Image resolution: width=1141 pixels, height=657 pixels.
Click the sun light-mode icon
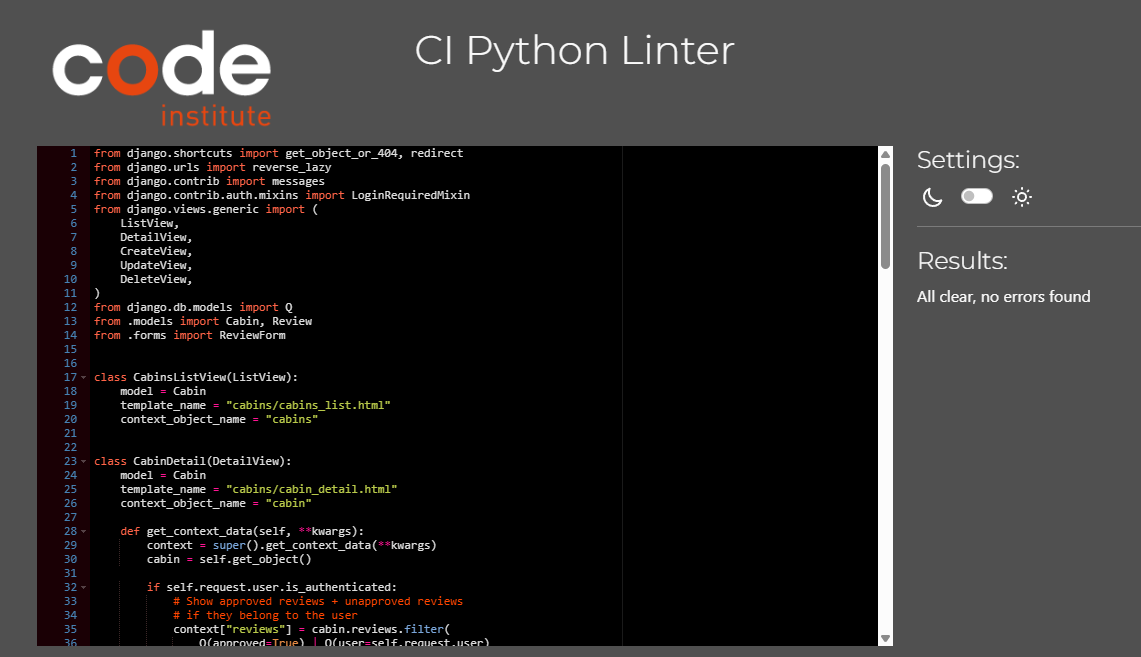coord(1022,197)
